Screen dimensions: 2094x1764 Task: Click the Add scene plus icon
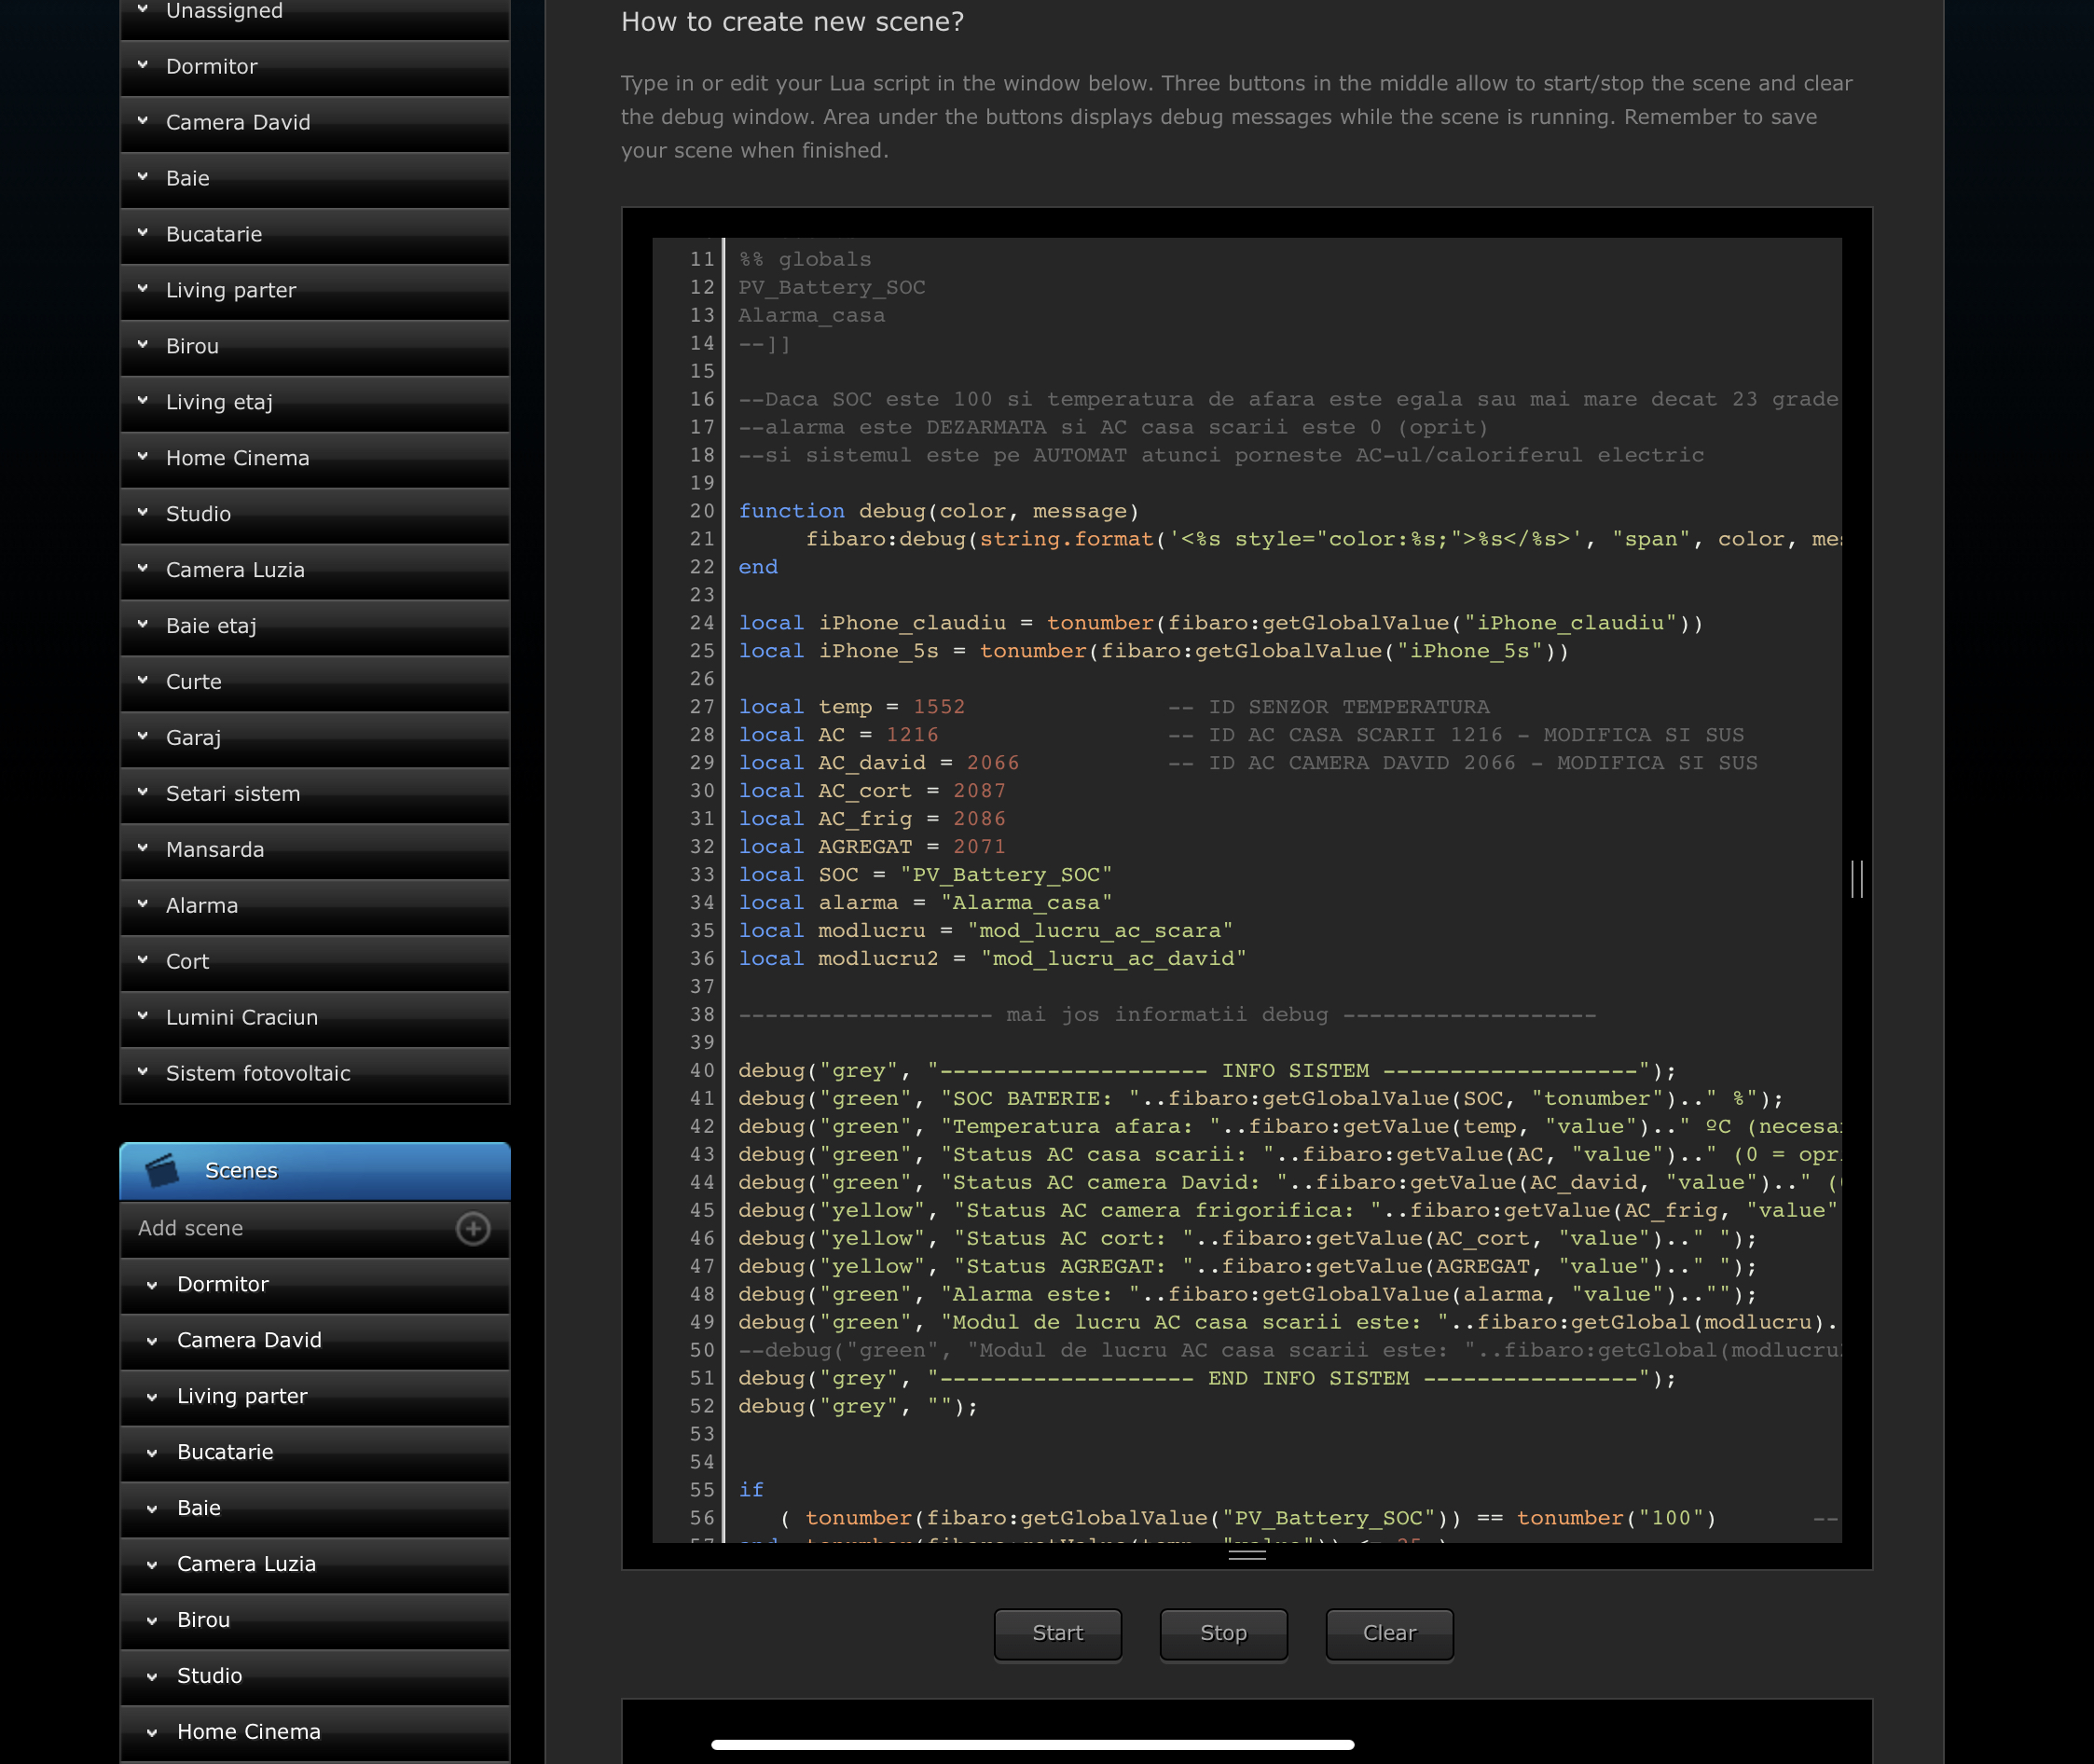(473, 1228)
